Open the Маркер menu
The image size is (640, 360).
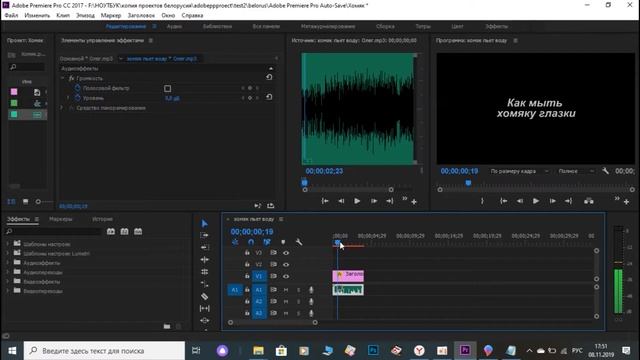111,16
